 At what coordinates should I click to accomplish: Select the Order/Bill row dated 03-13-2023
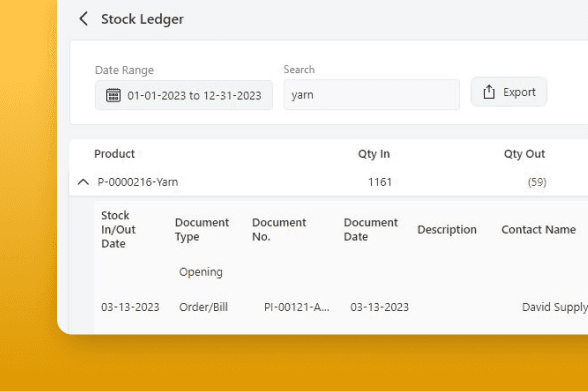341,307
